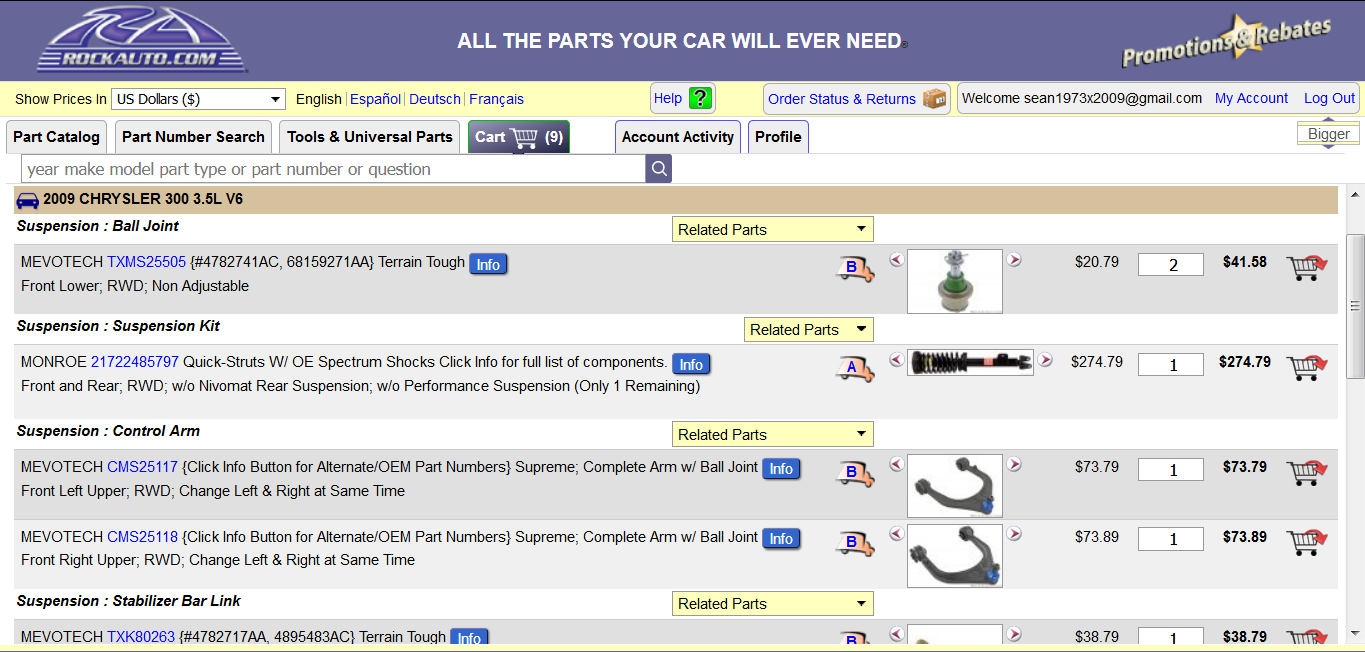Open Account Activity tab
Image resolution: width=1365 pixels, height=652 pixels.
[678, 137]
